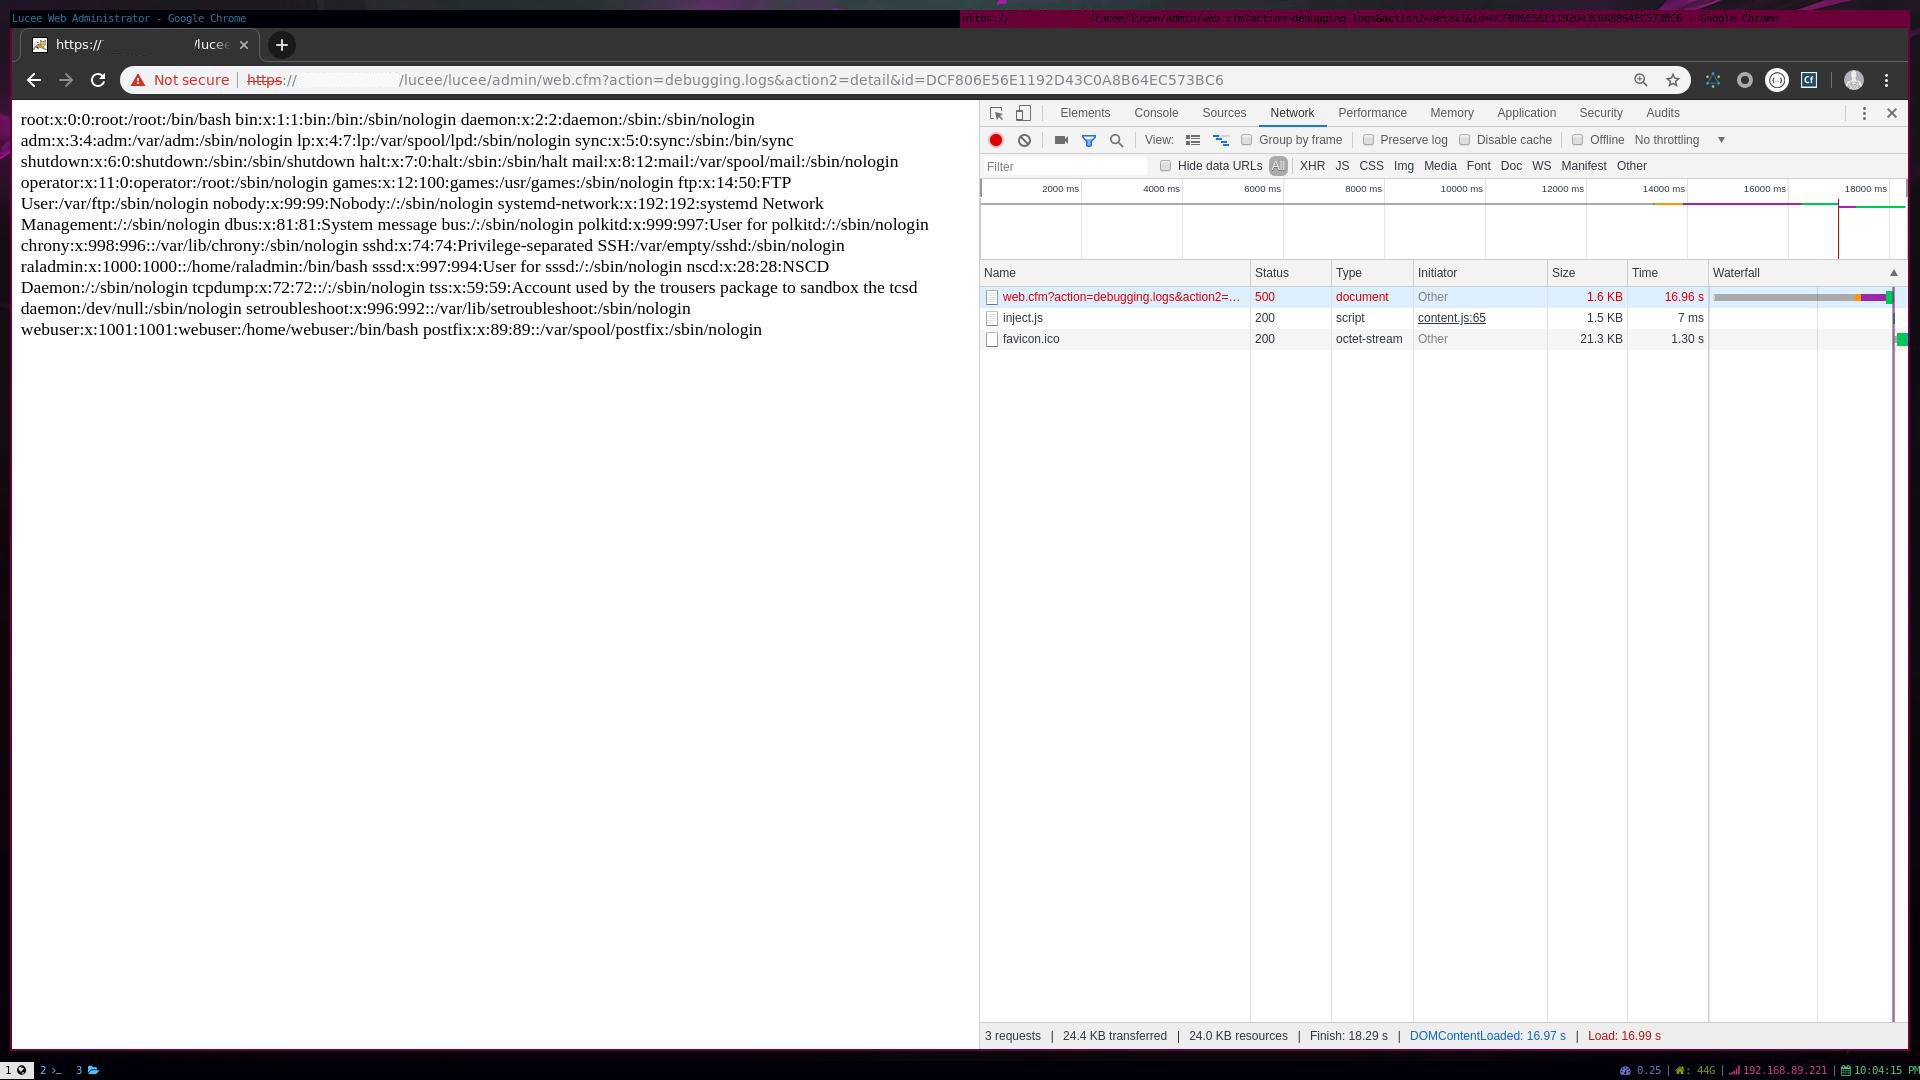Check the Disable cache option
The image size is (1920, 1080).
point(1465,140)
